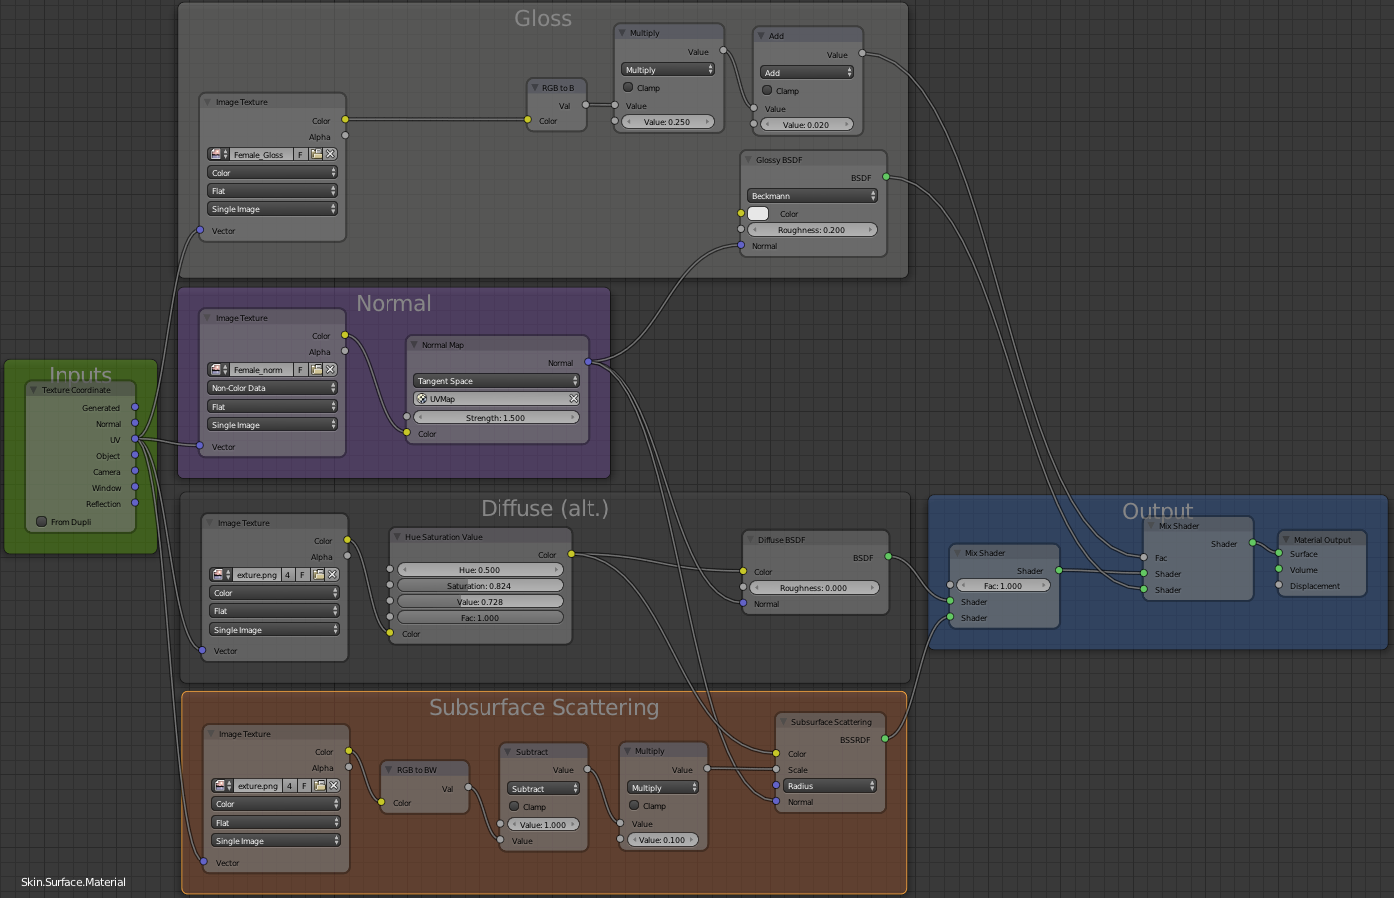Click the UVMap icon in Normal Map node

pos(422,399)
